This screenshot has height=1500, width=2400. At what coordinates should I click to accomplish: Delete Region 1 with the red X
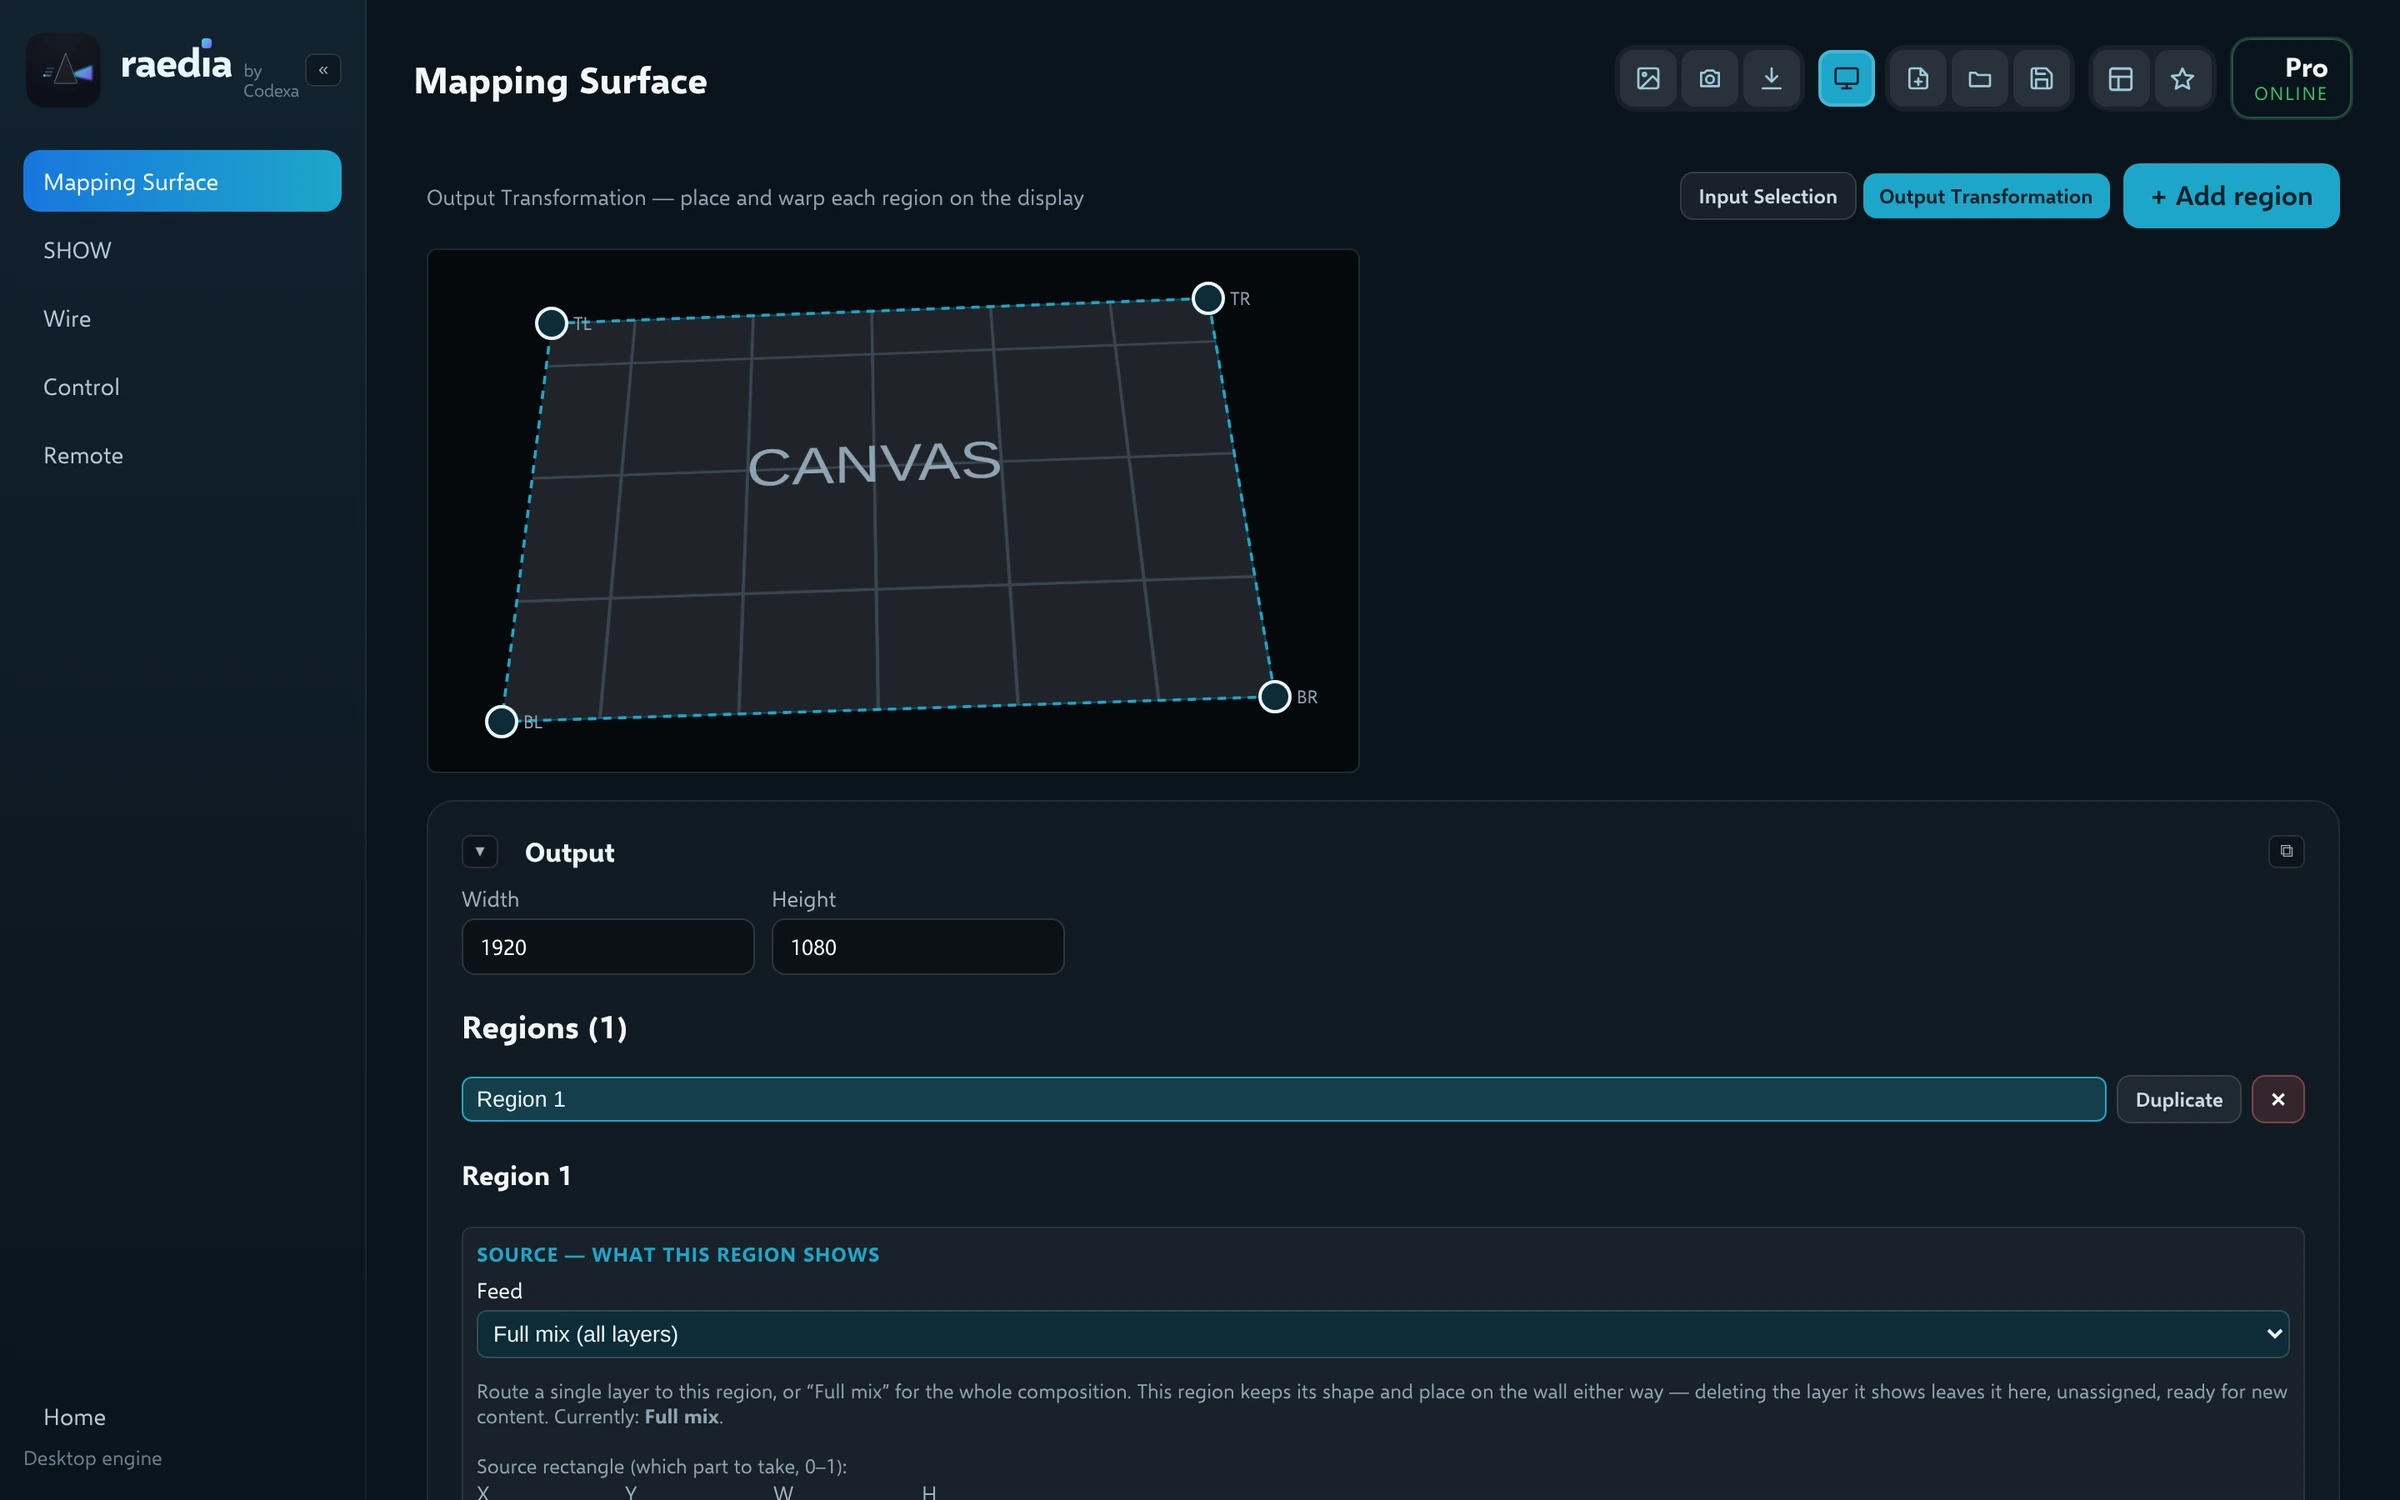[x=2278, y=1099]
